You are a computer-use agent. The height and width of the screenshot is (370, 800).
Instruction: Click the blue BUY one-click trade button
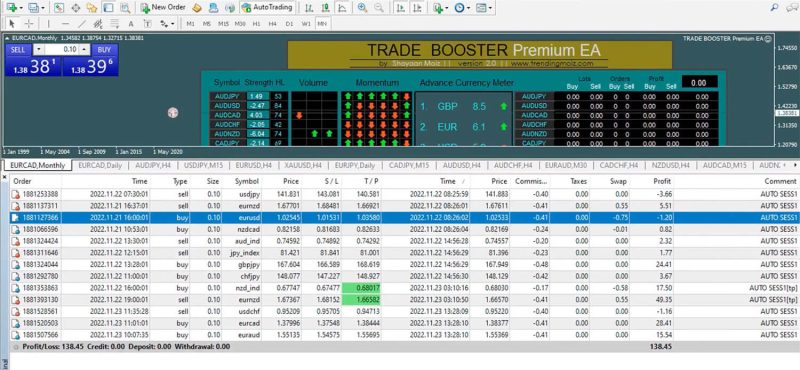coord(105,50)
